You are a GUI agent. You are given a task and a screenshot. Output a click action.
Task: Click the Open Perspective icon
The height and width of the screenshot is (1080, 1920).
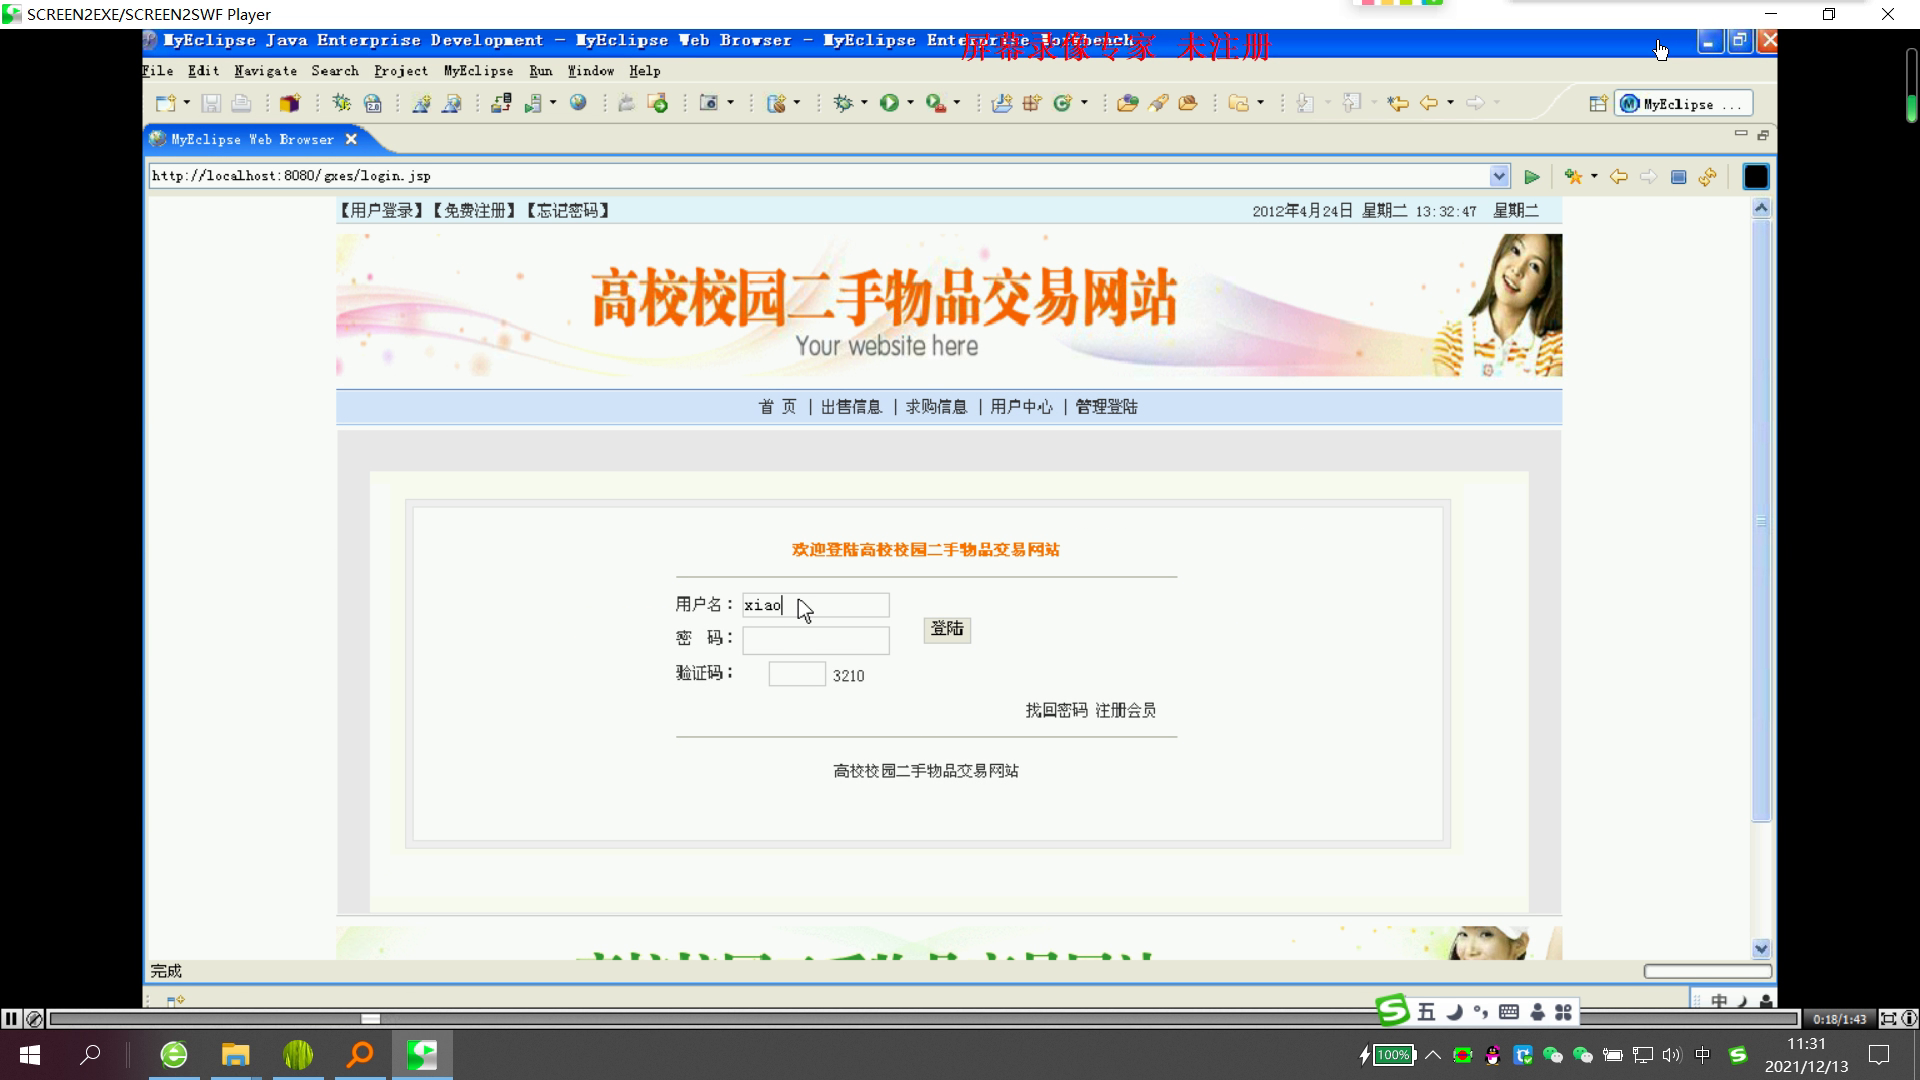click(x=1598, y=103)
